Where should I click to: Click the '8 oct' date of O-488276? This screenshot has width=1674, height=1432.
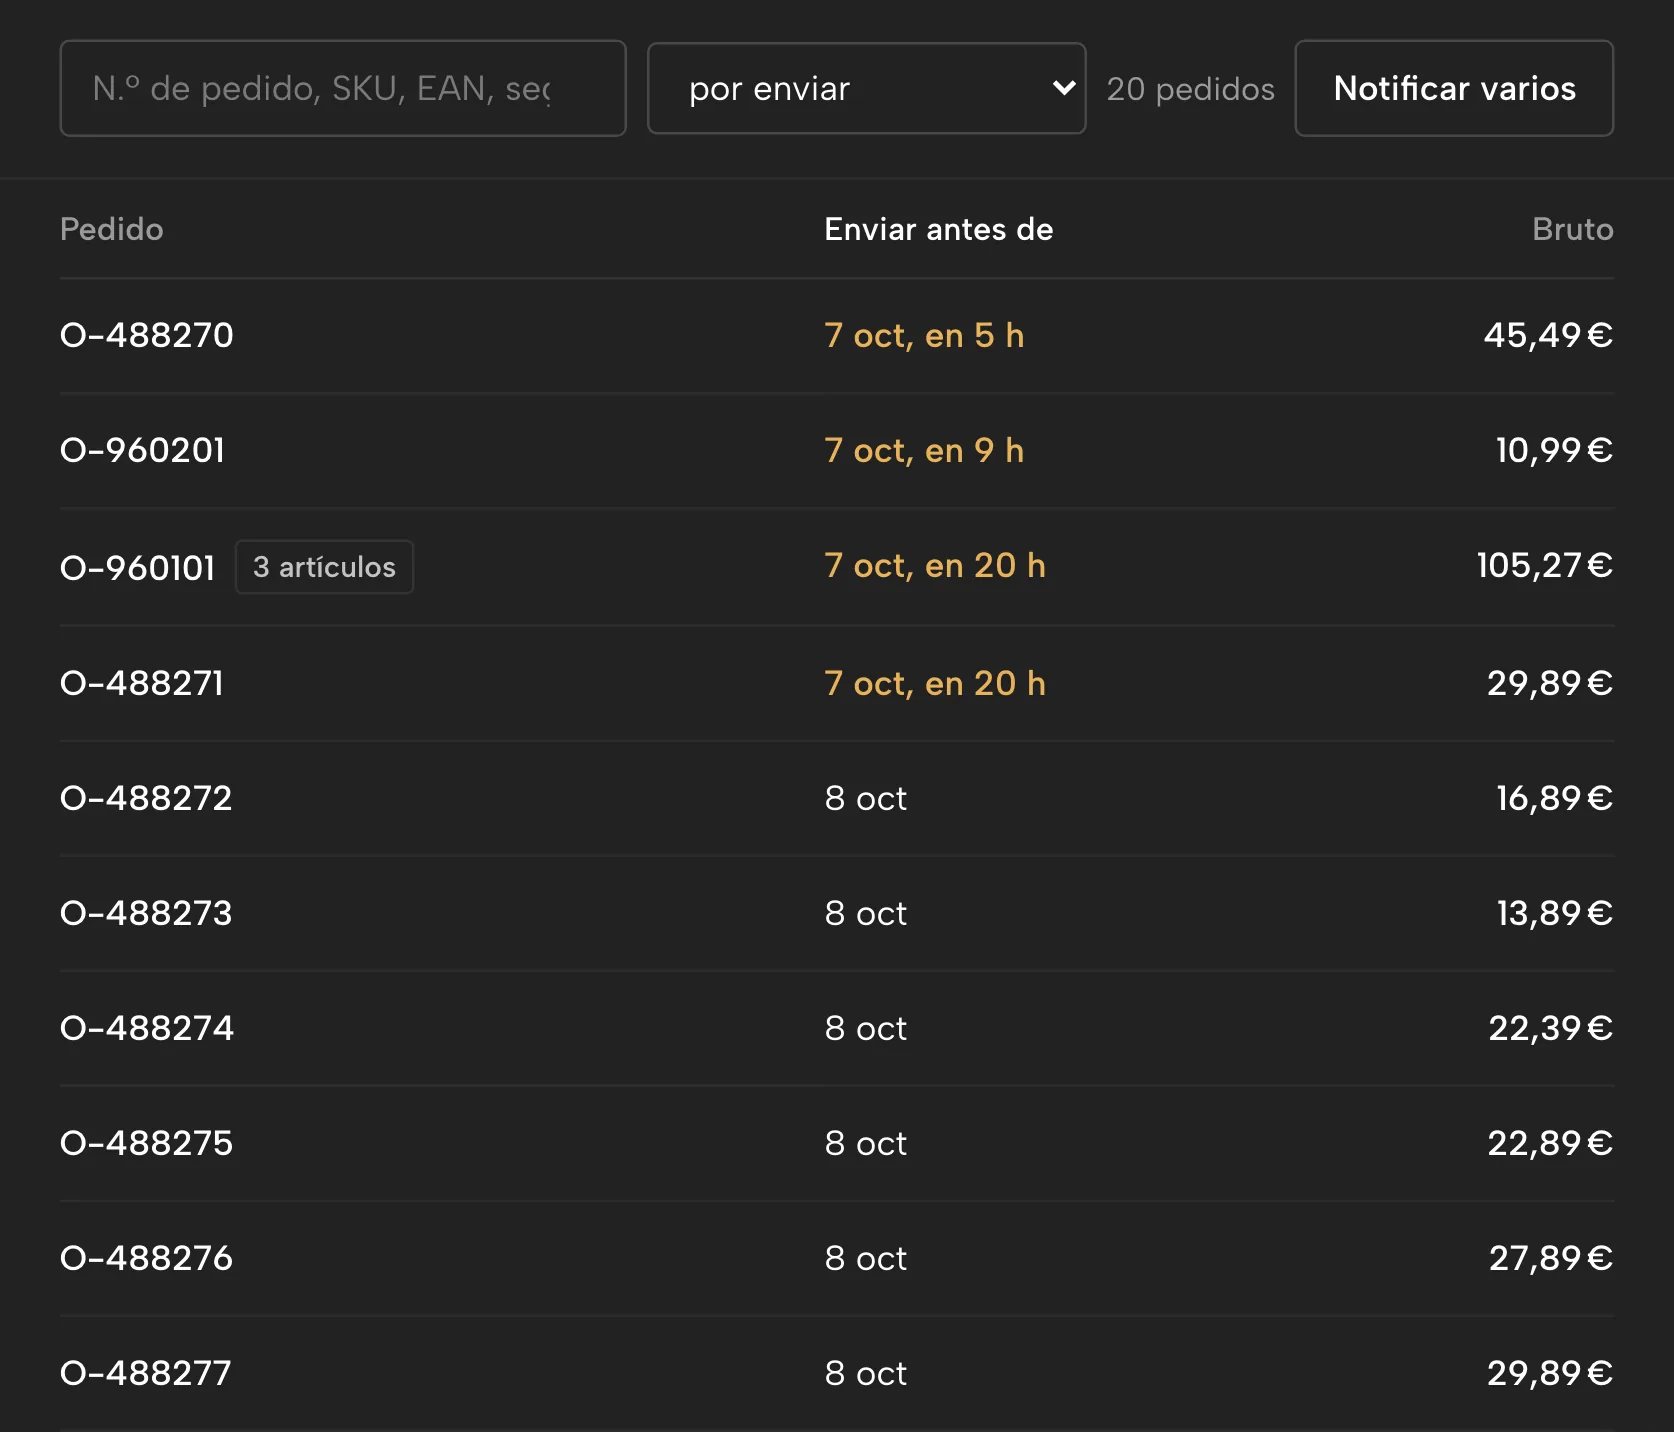(866, 1258)
